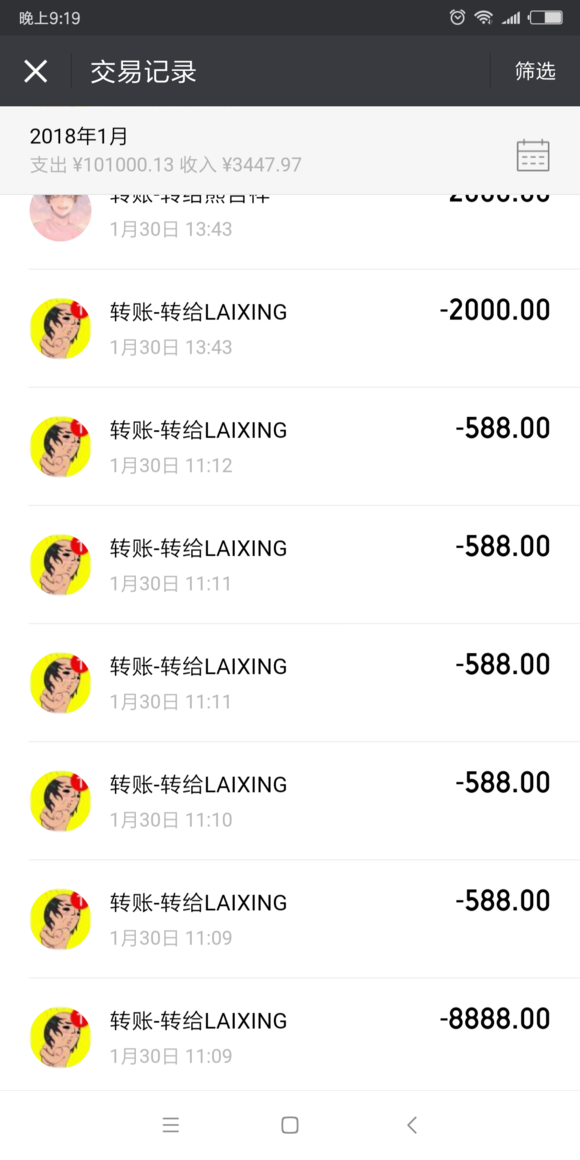
Task: Open the calendar month picker icon
Action: coord(533,155)
